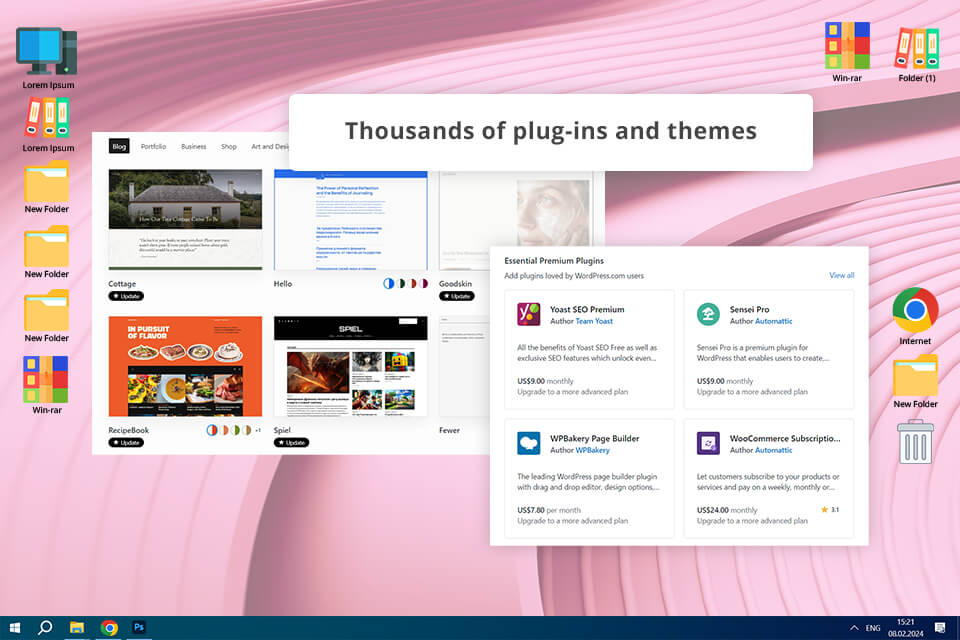Open the Folder (1) binders icon
Screen dimensions: 960x640
click(x=917, y=47)
